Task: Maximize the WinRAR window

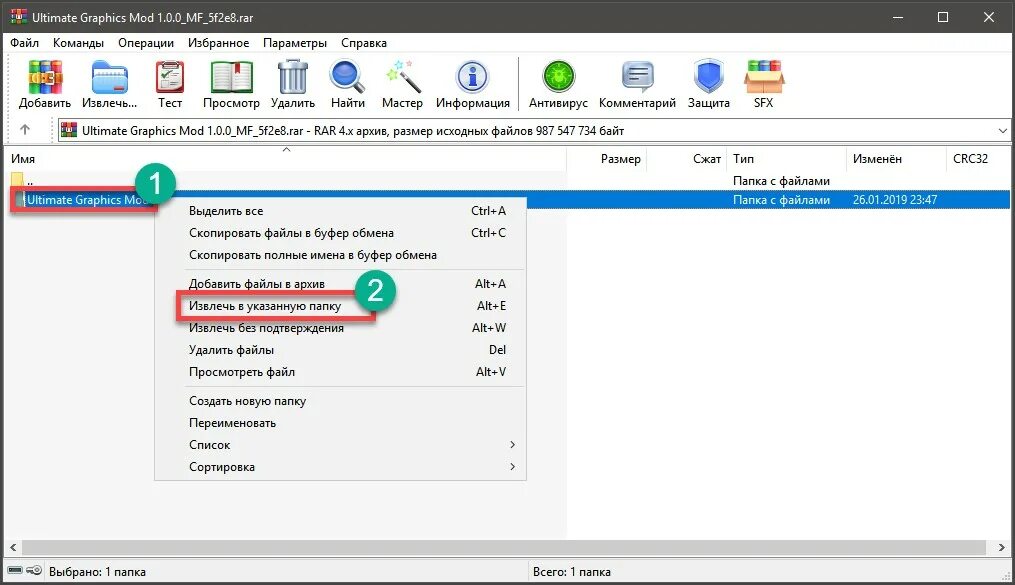Action: pos(943,17)
